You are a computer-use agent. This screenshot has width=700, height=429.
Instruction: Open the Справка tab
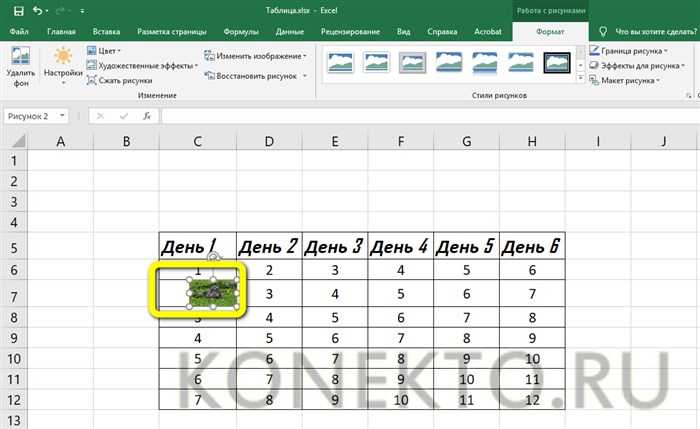[442, 32]
